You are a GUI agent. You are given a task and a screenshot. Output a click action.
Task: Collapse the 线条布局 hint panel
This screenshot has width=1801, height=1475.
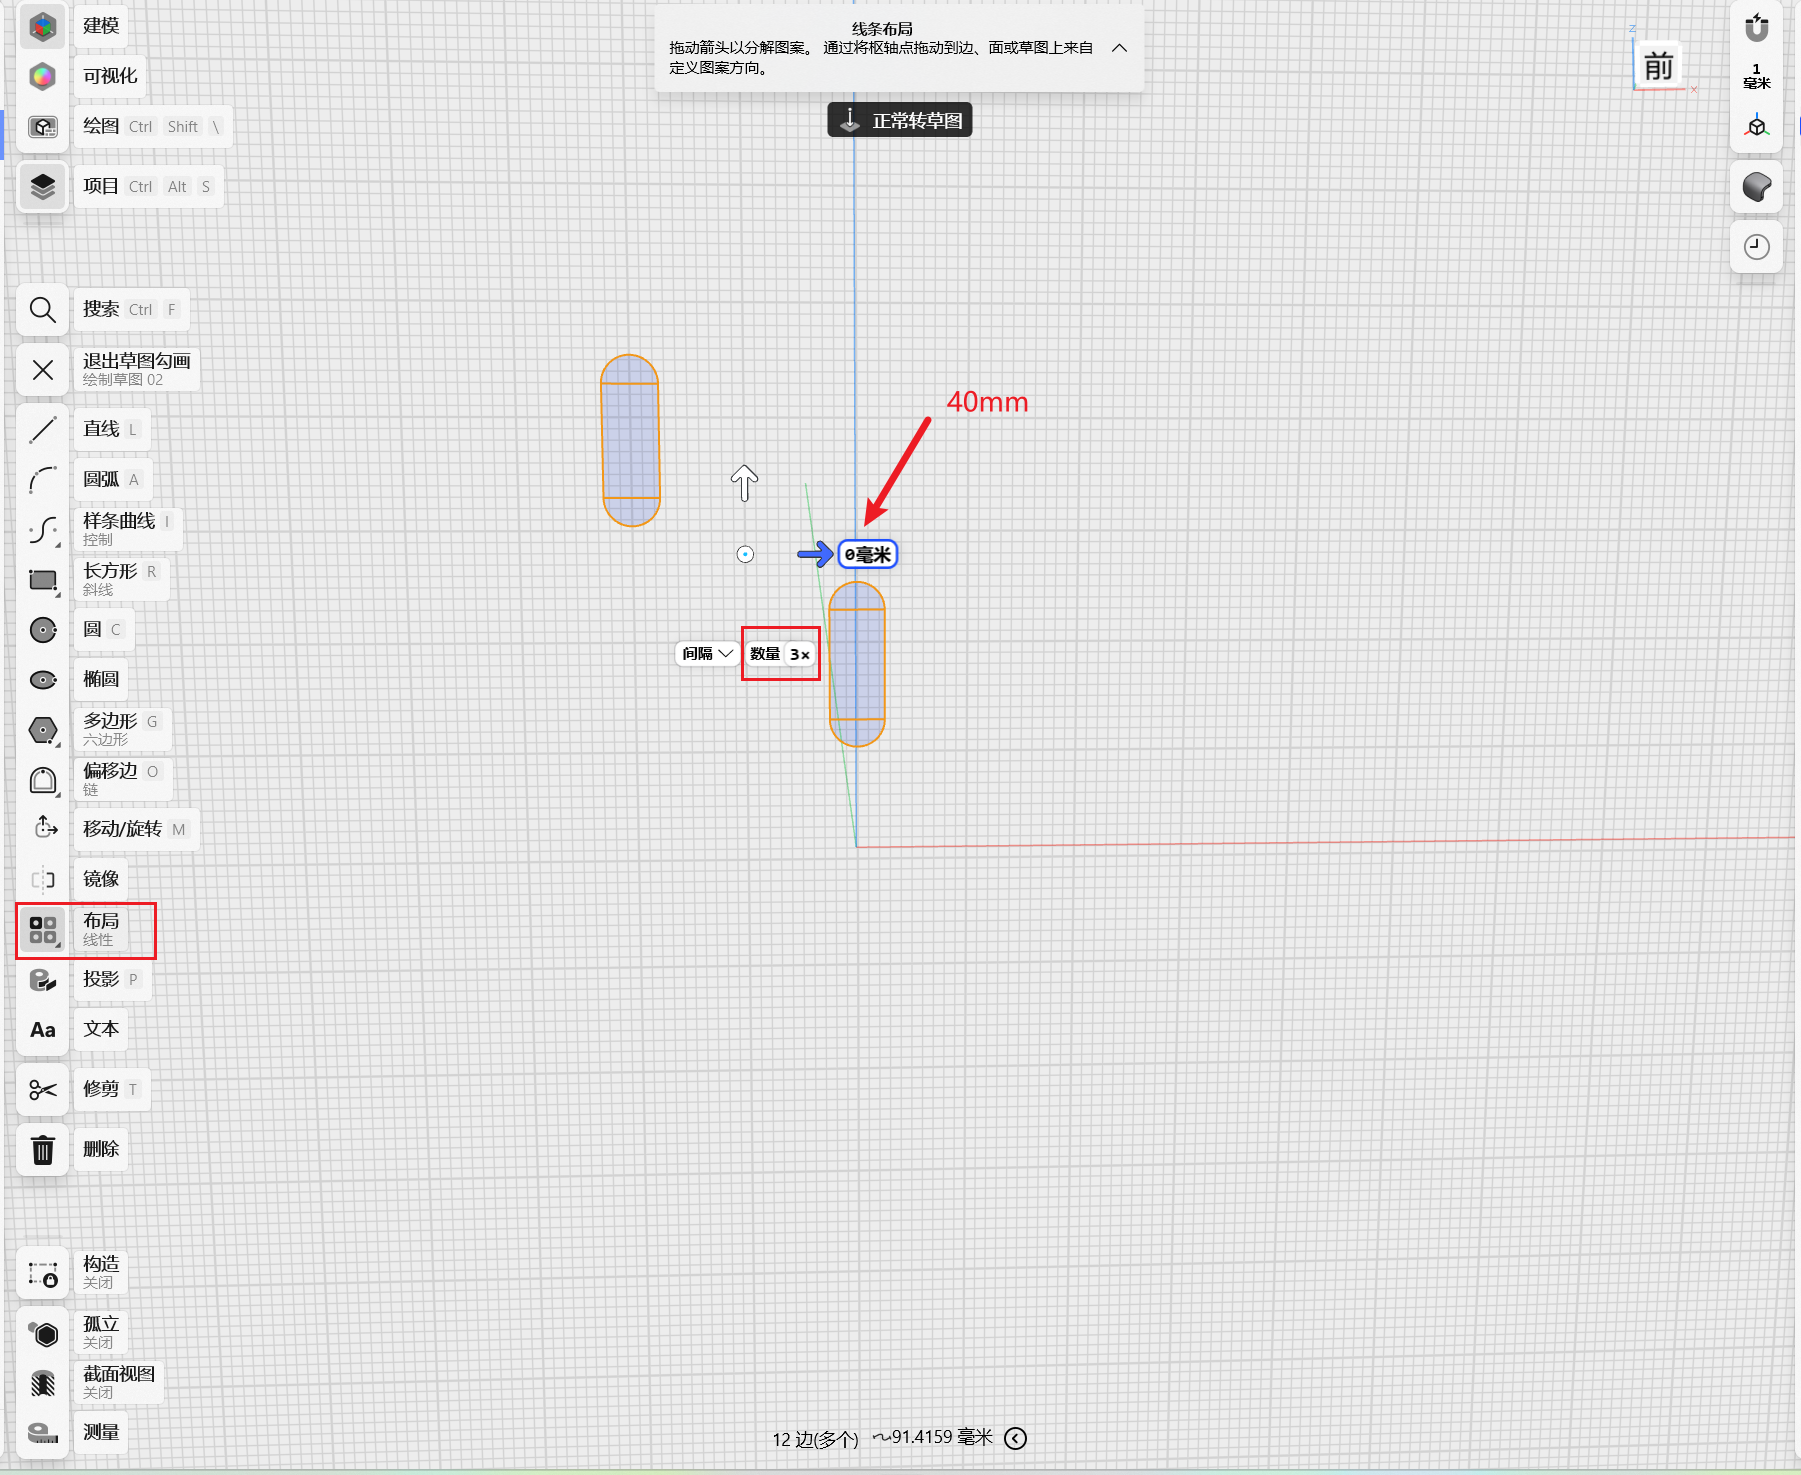pos(1120,48)
